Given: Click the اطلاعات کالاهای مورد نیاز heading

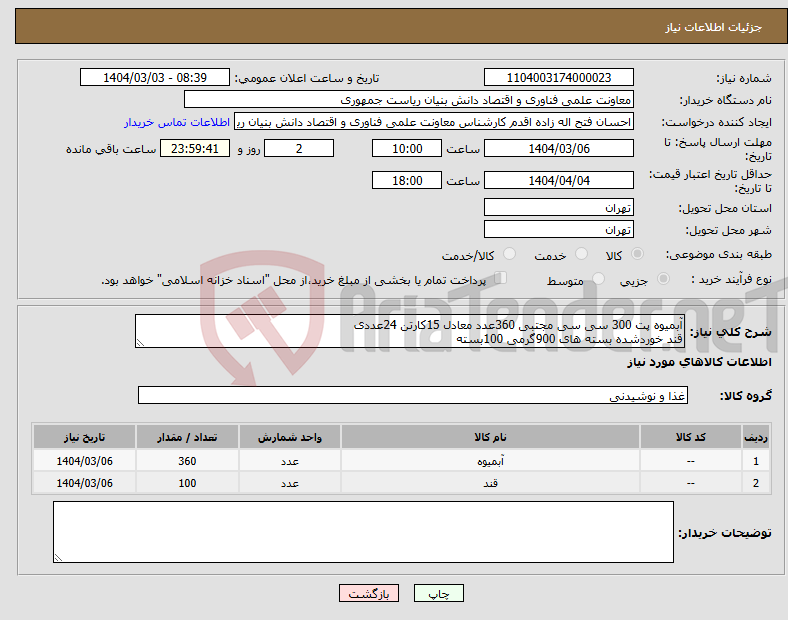Looking at the screenshot, I should point(699,362).
